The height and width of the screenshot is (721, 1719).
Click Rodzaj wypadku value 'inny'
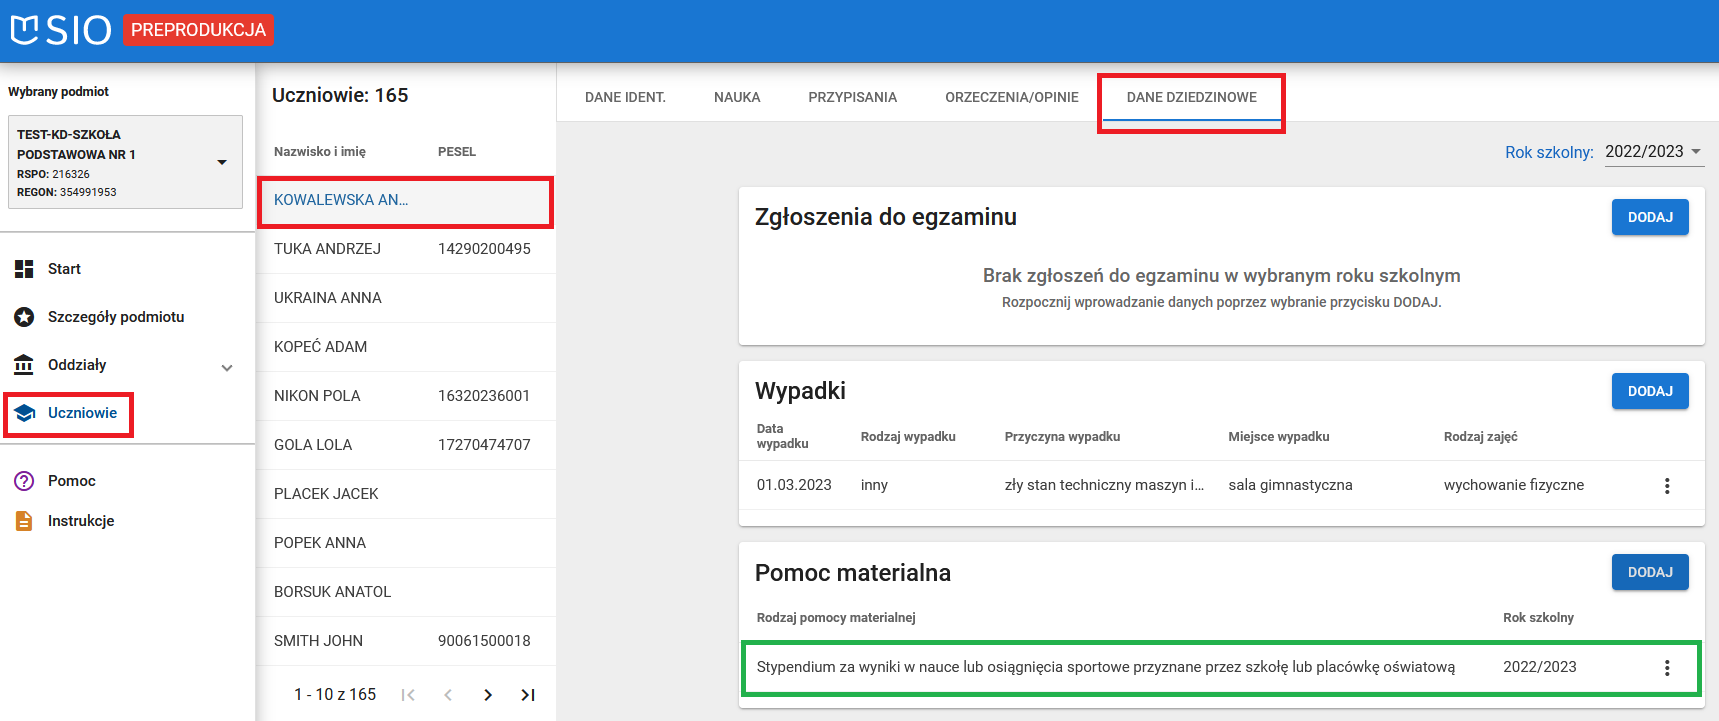tap(874, 485)
